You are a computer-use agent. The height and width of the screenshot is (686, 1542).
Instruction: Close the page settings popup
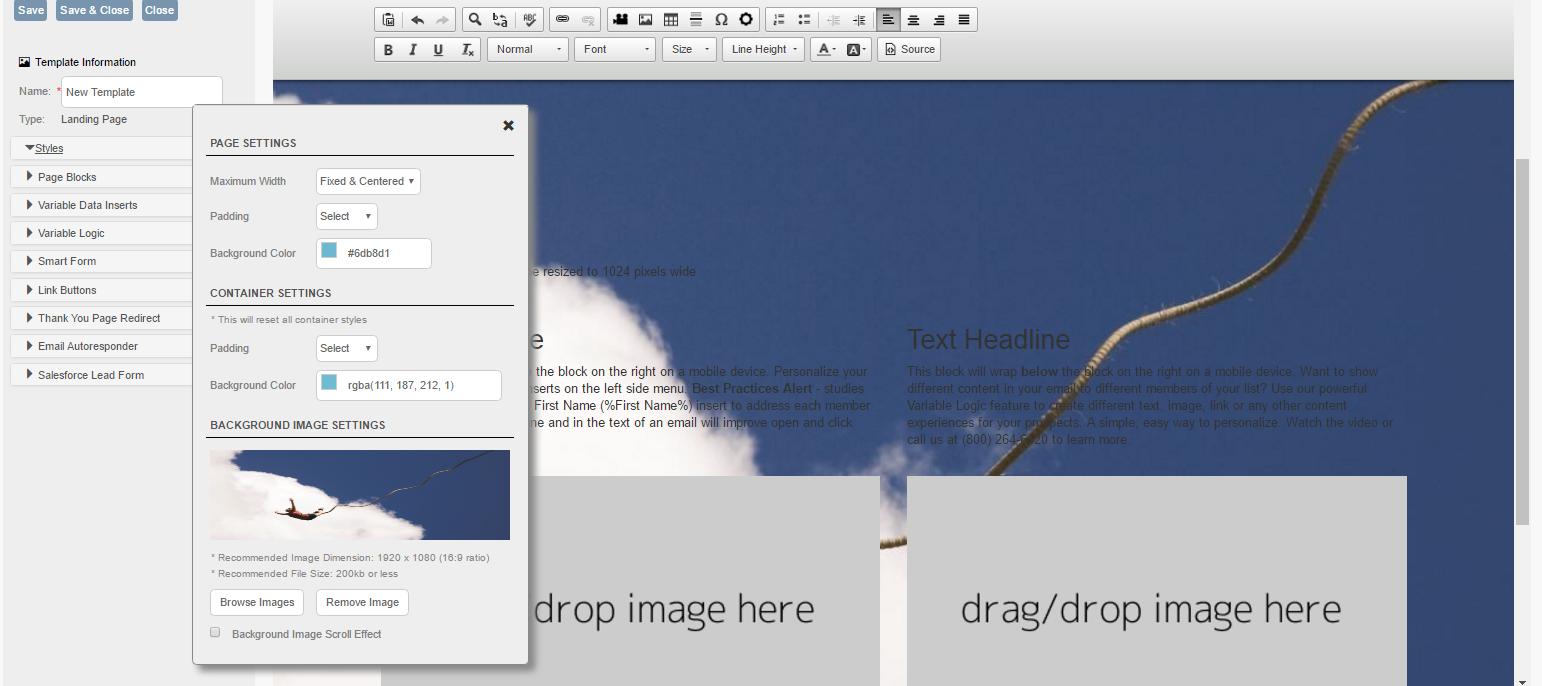(x=508, y=125)
